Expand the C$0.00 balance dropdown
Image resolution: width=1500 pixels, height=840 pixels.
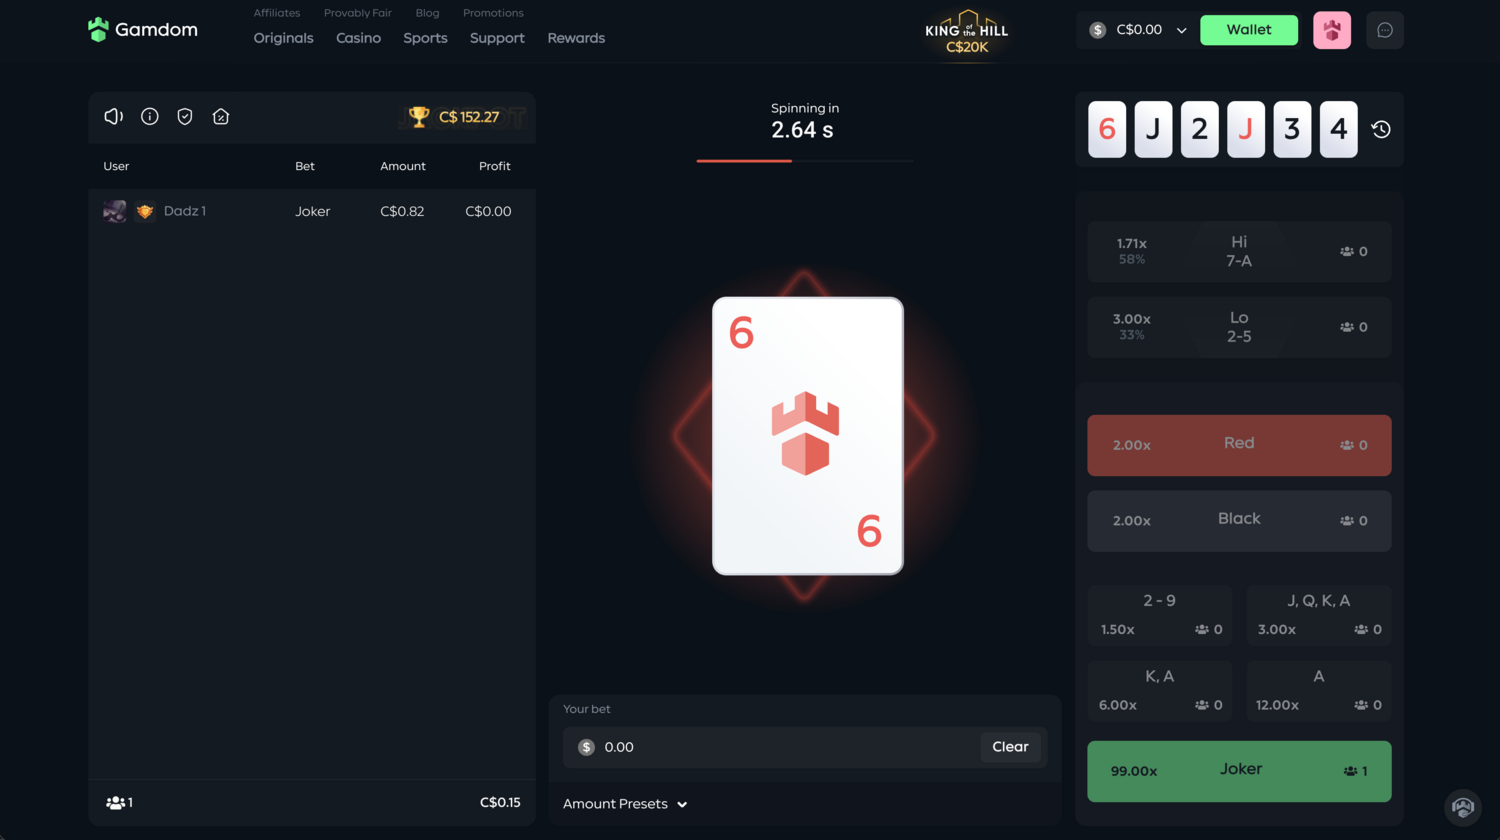1137,30
